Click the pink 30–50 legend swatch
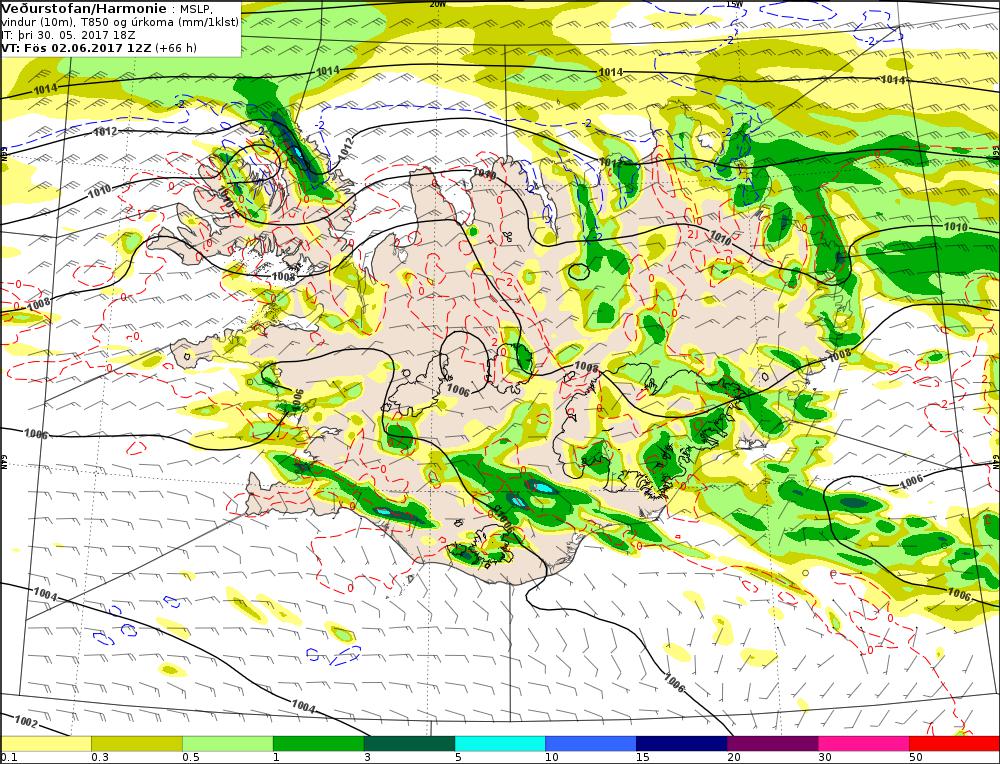The image size is (1000, 764). (x=864, y=743)
